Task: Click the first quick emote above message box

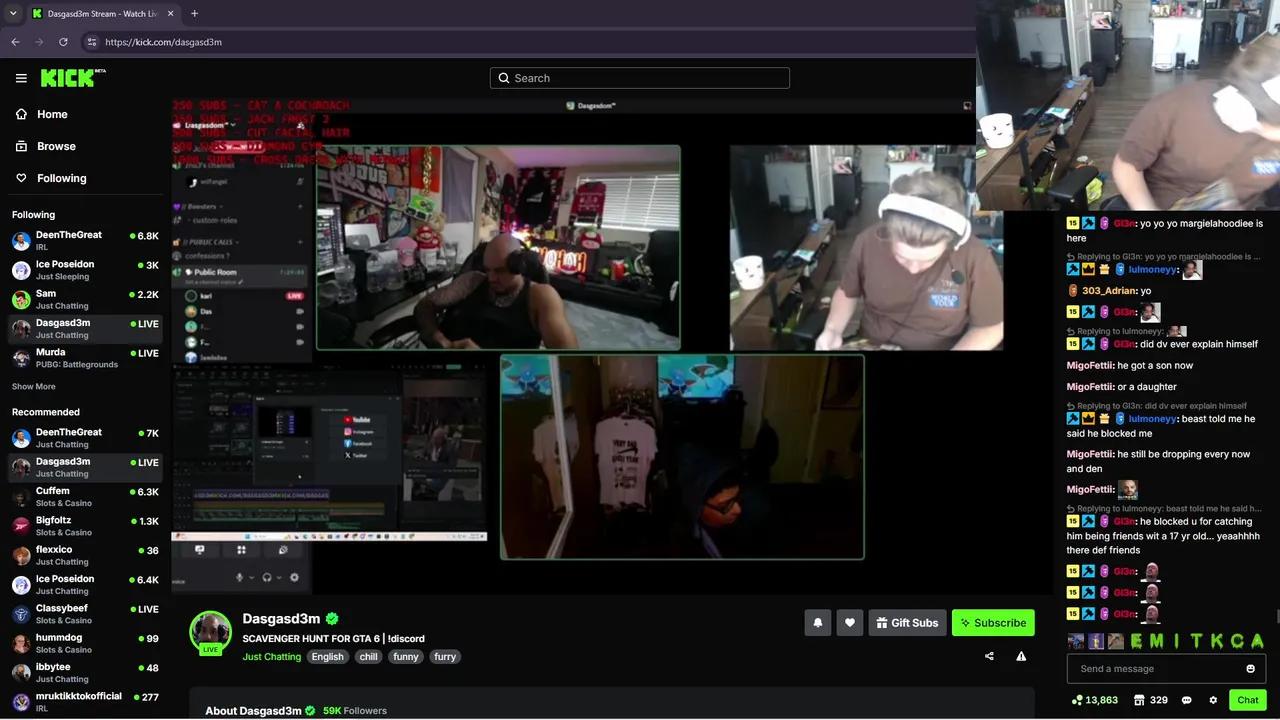Action: click(x=1075, y=641)
